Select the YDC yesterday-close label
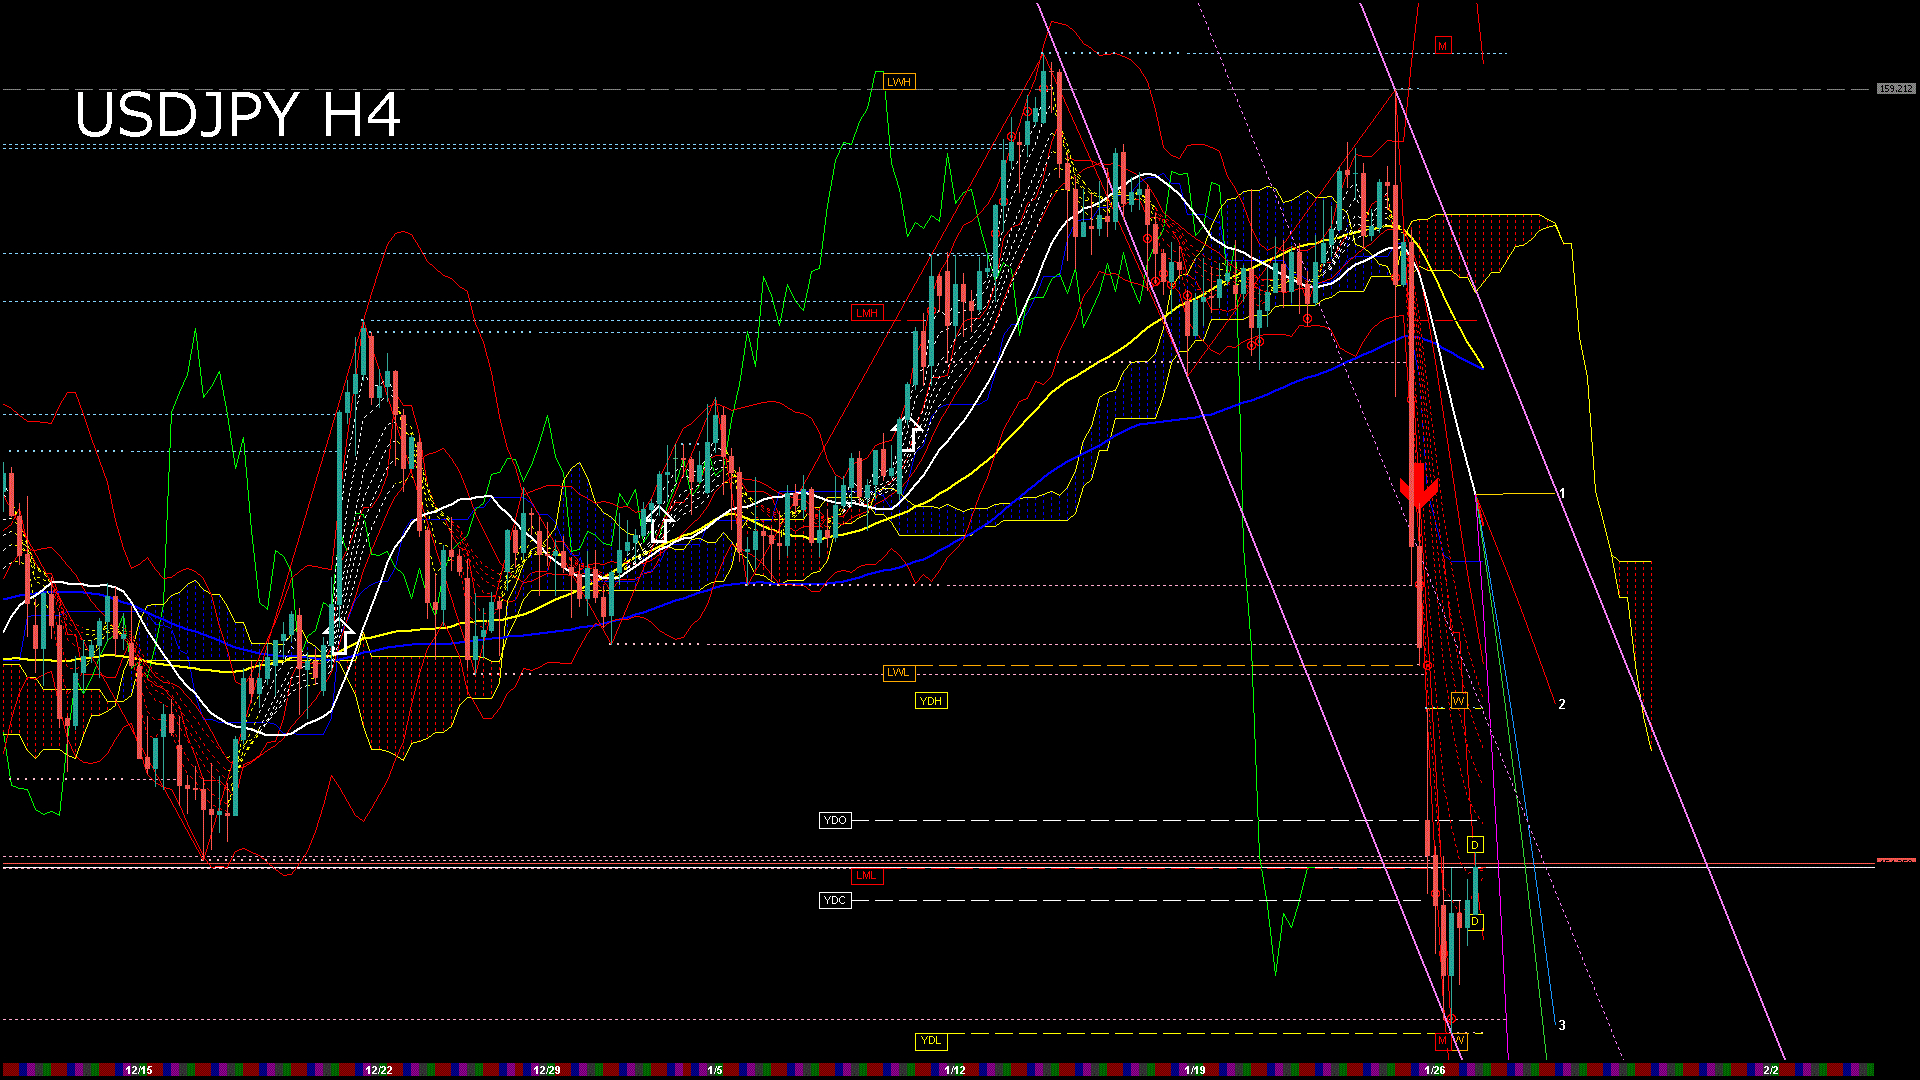The width and height of the screenshot is (1920, 1080). pos(835,900)
